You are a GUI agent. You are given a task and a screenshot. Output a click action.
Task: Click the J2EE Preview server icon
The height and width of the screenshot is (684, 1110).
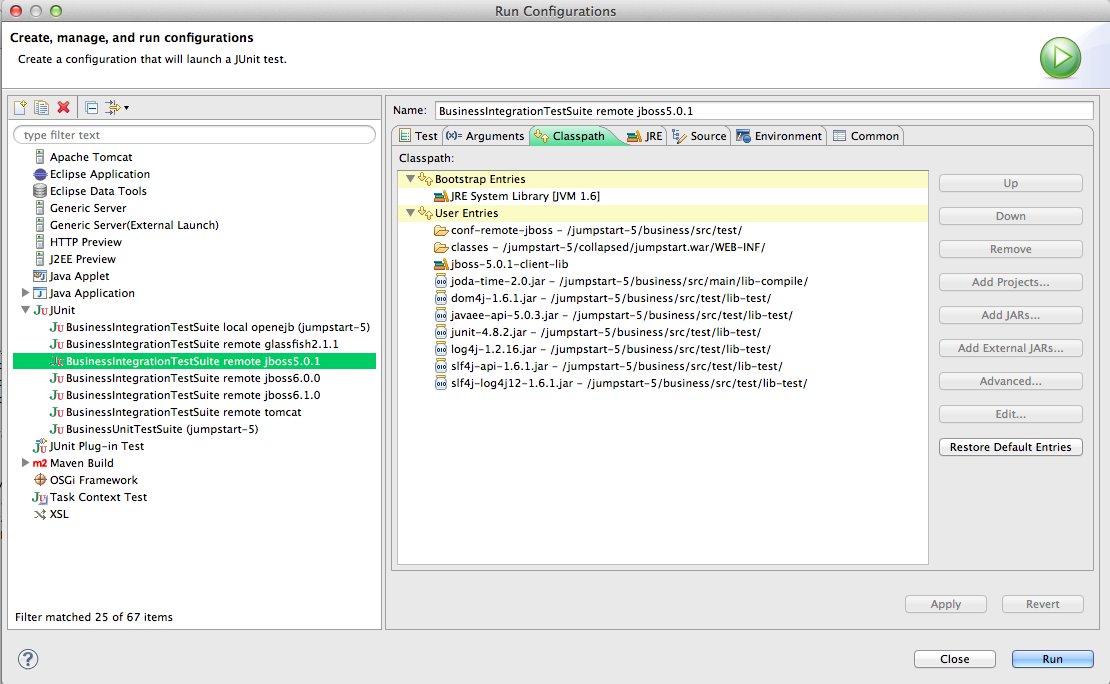tap(40, 259)
